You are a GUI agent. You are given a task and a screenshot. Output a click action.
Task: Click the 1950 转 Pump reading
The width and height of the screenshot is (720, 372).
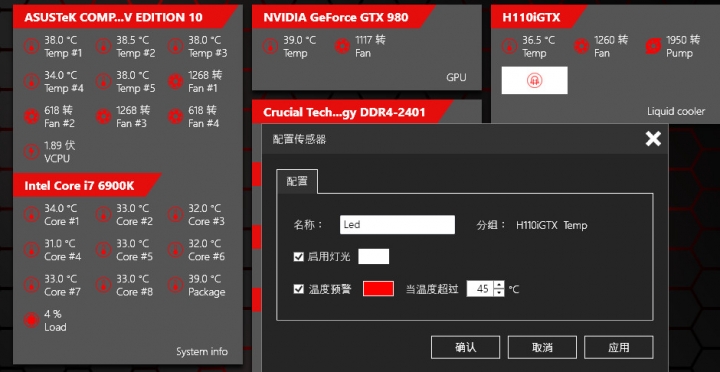click(x=683, y=46)
